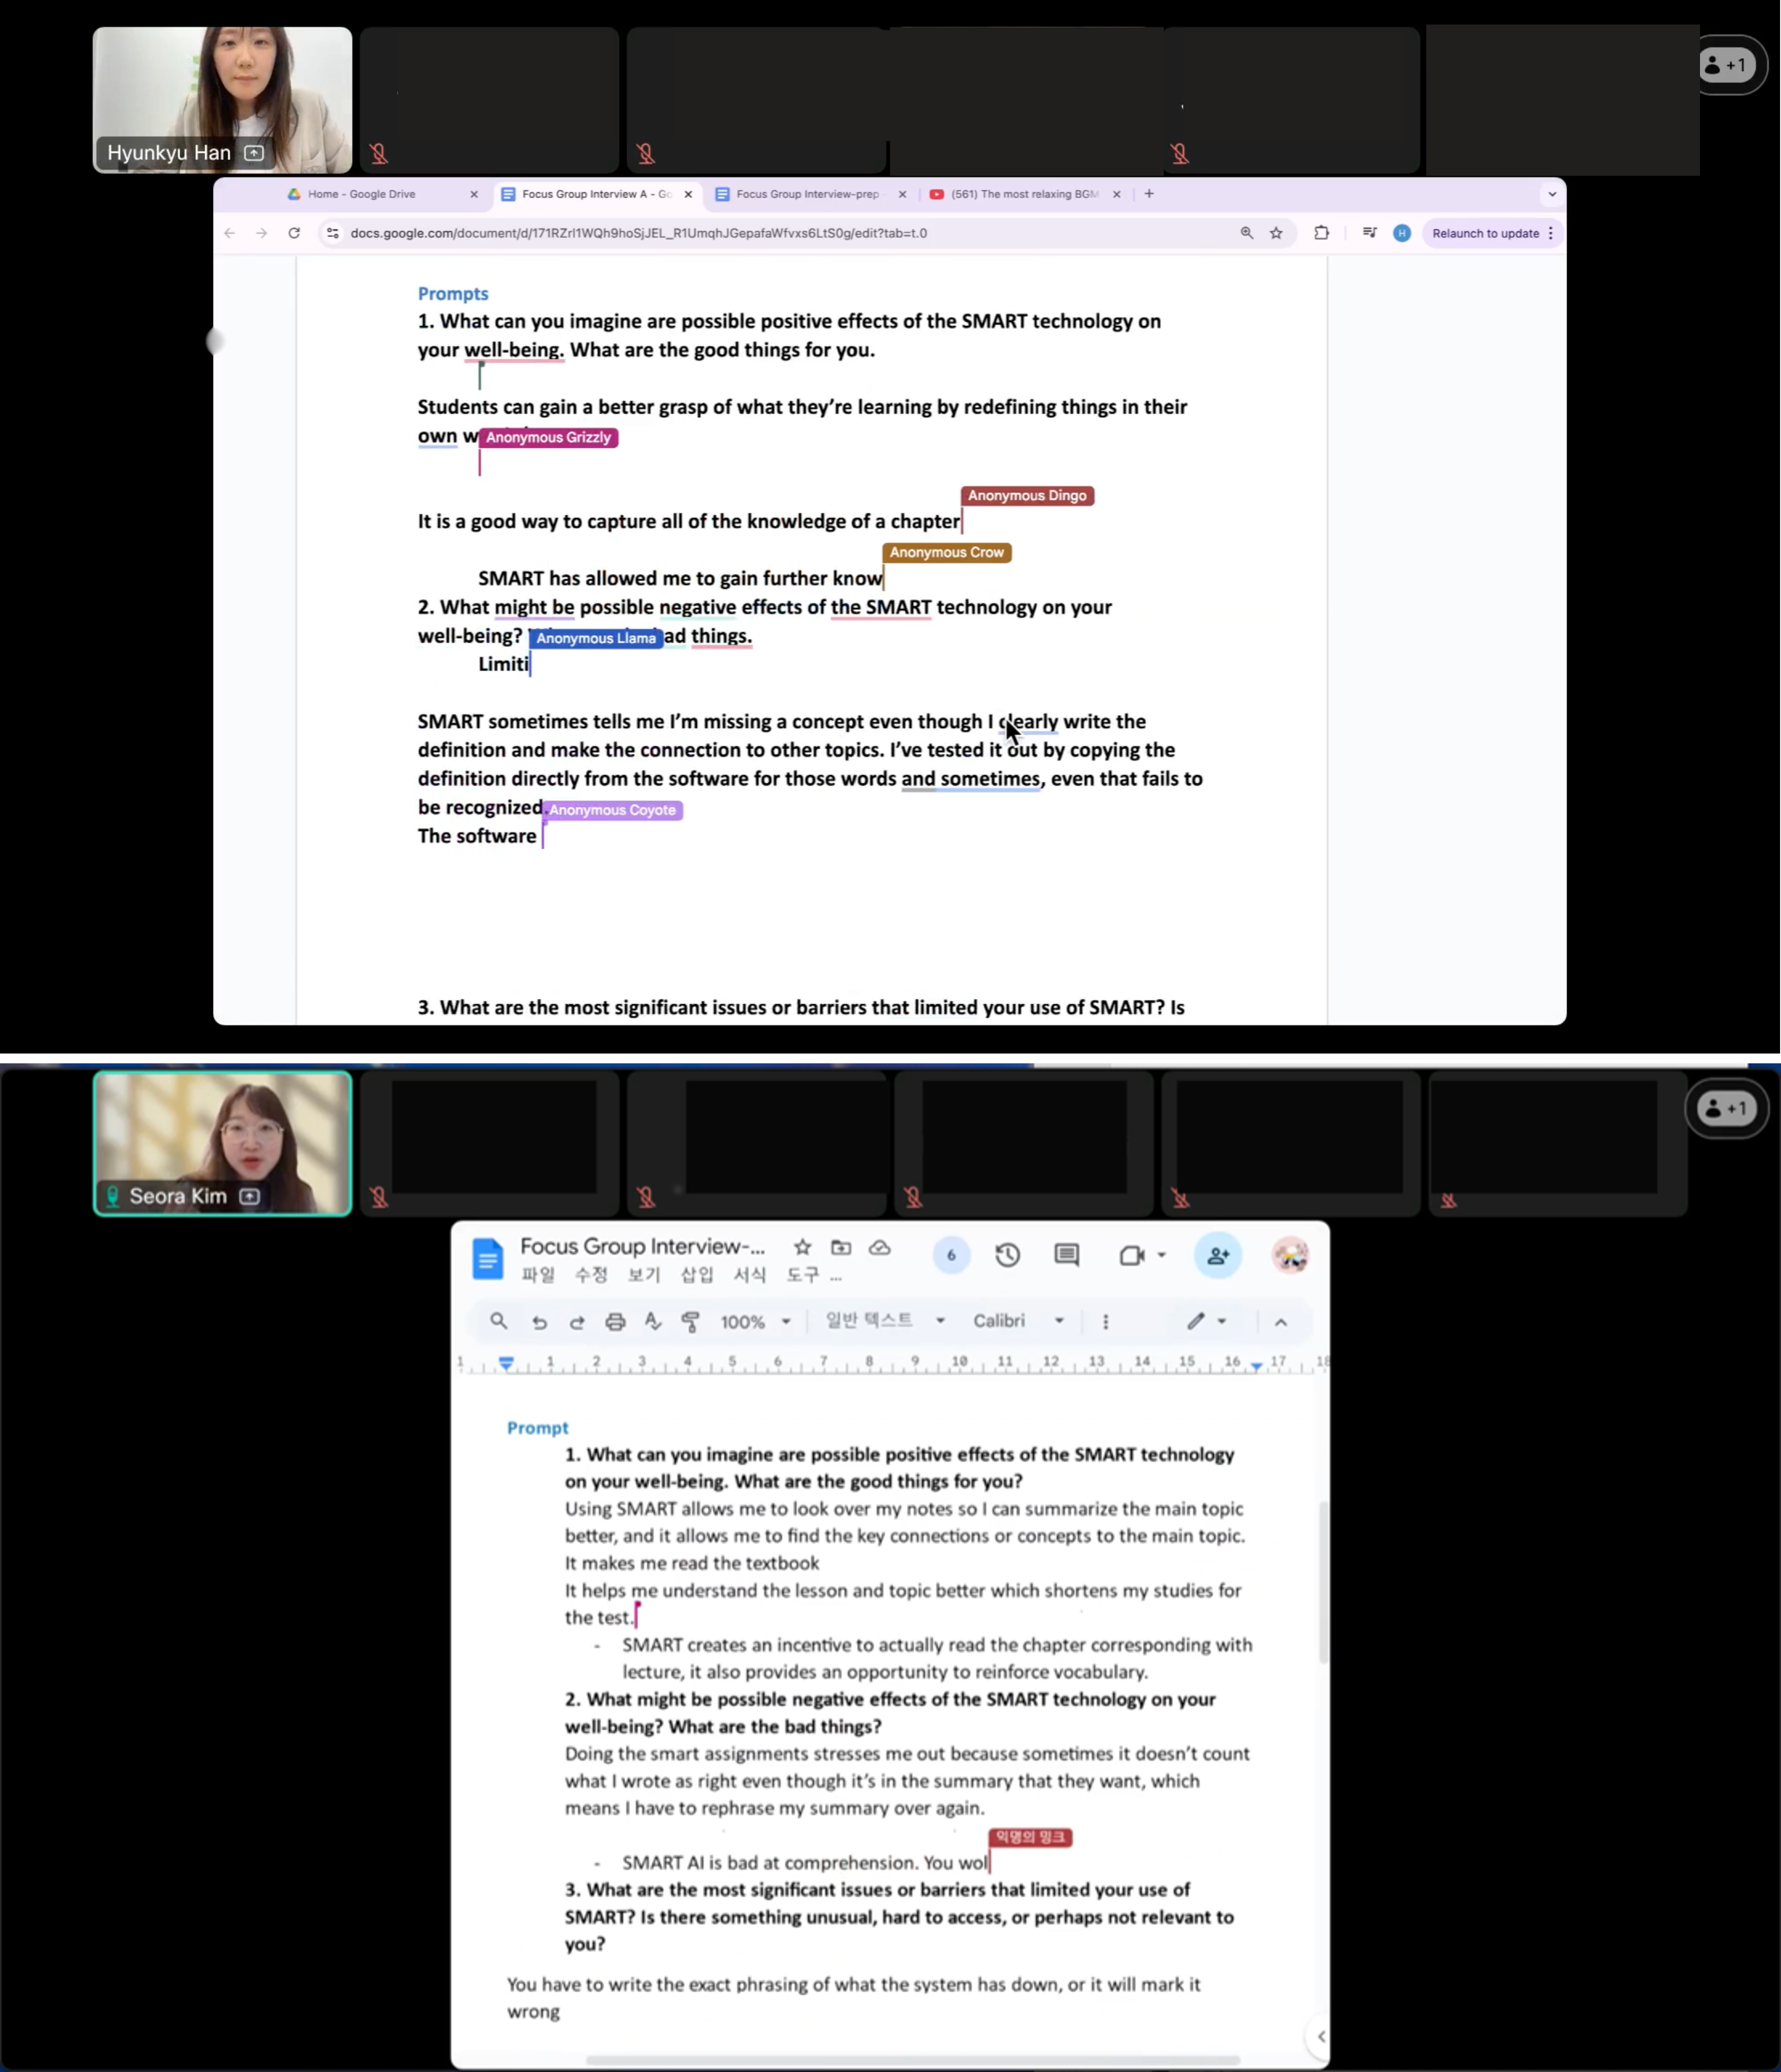Expand the meeting options arrow
Screen dimensions: 1781x2072
(1161, 1255)
